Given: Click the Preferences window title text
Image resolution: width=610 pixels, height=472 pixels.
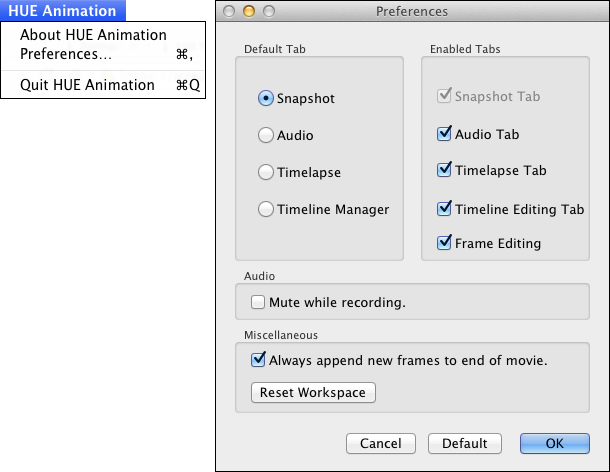Looking at the screenshot, I should point(412,12).
